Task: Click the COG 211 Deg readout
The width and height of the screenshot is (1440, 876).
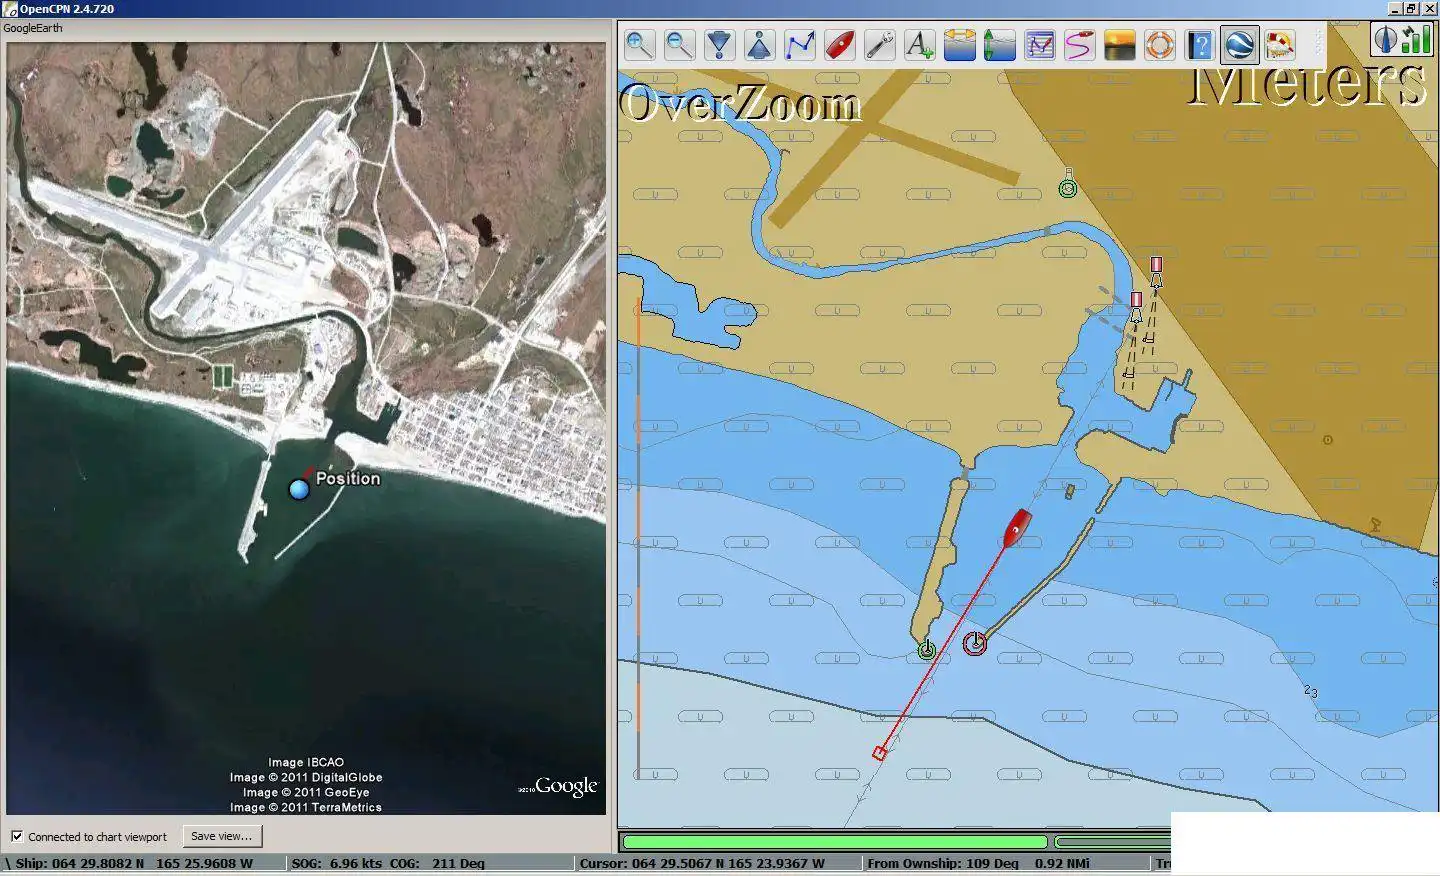Action: click(x=437, y=863)
